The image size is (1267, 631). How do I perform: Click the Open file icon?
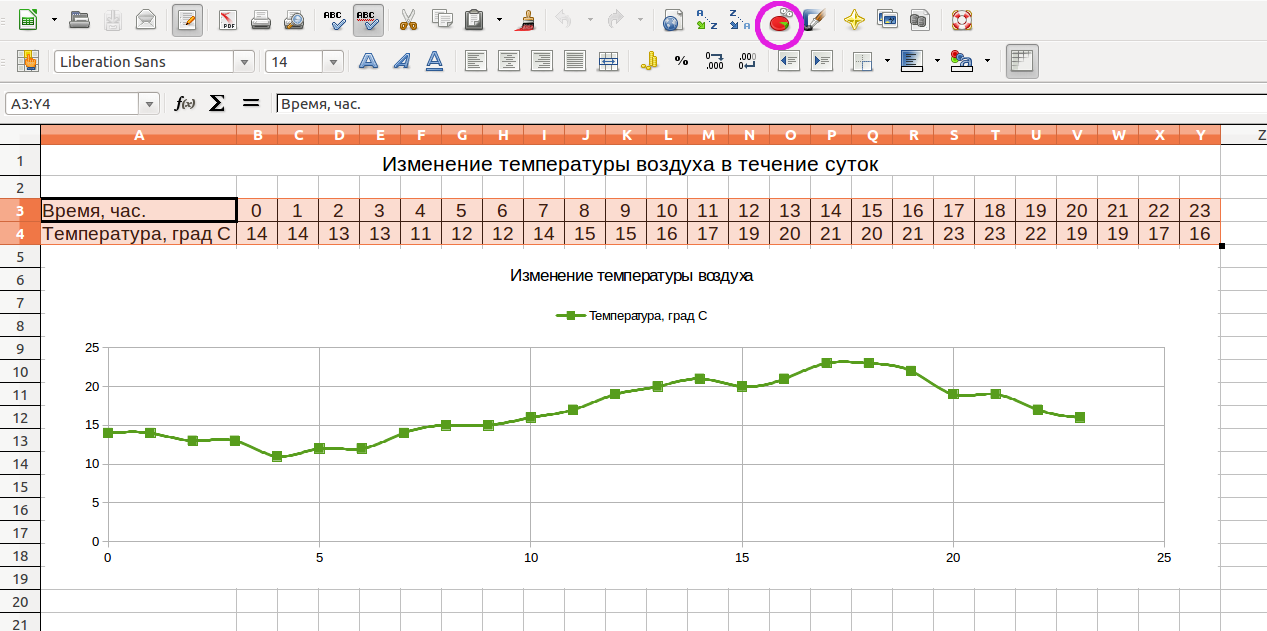pyautogui.click(x=80, y=19)
